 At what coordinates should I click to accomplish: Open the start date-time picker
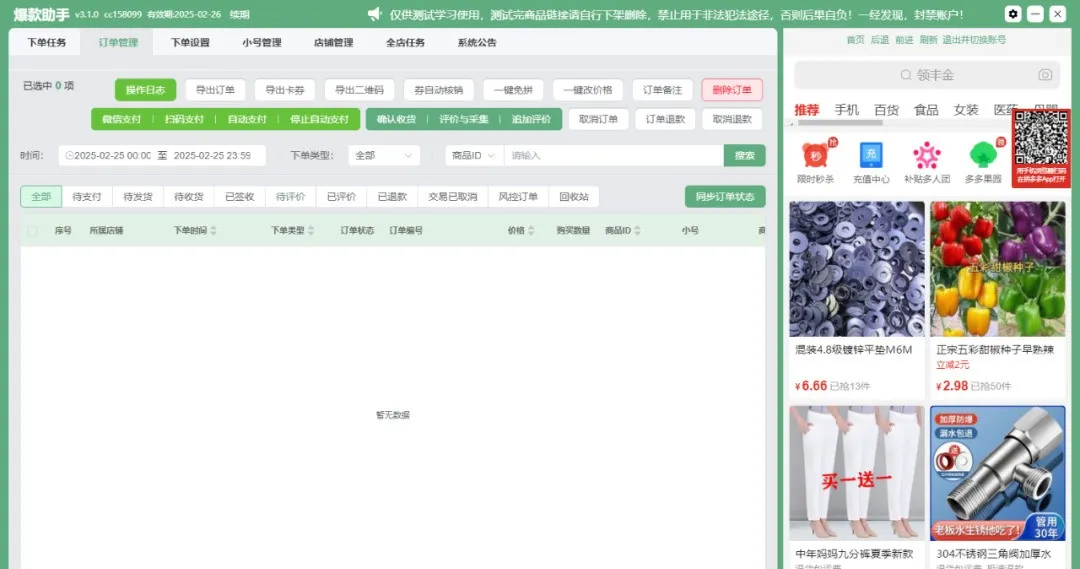[x=110, y=156]
